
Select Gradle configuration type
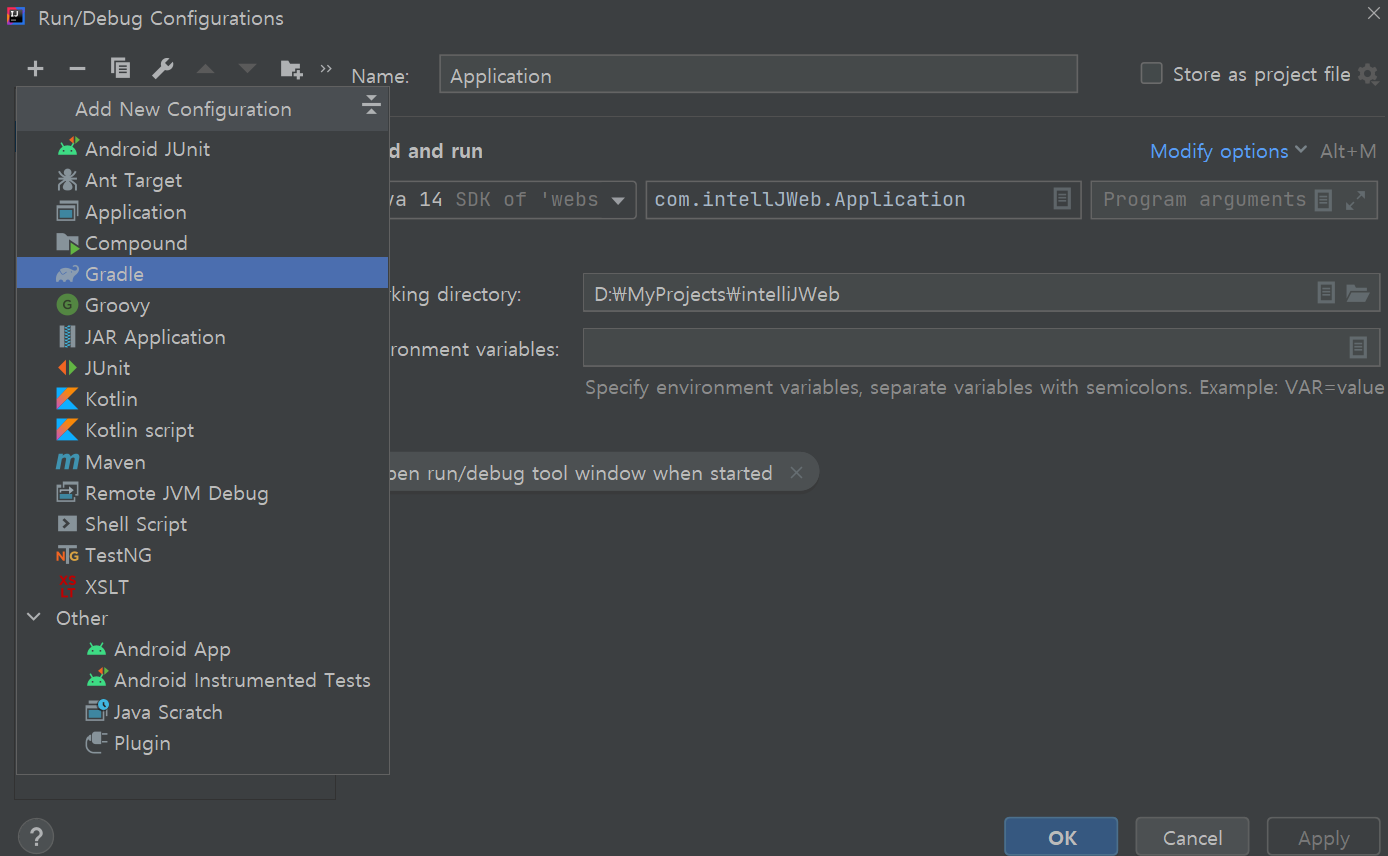point(202,274)
